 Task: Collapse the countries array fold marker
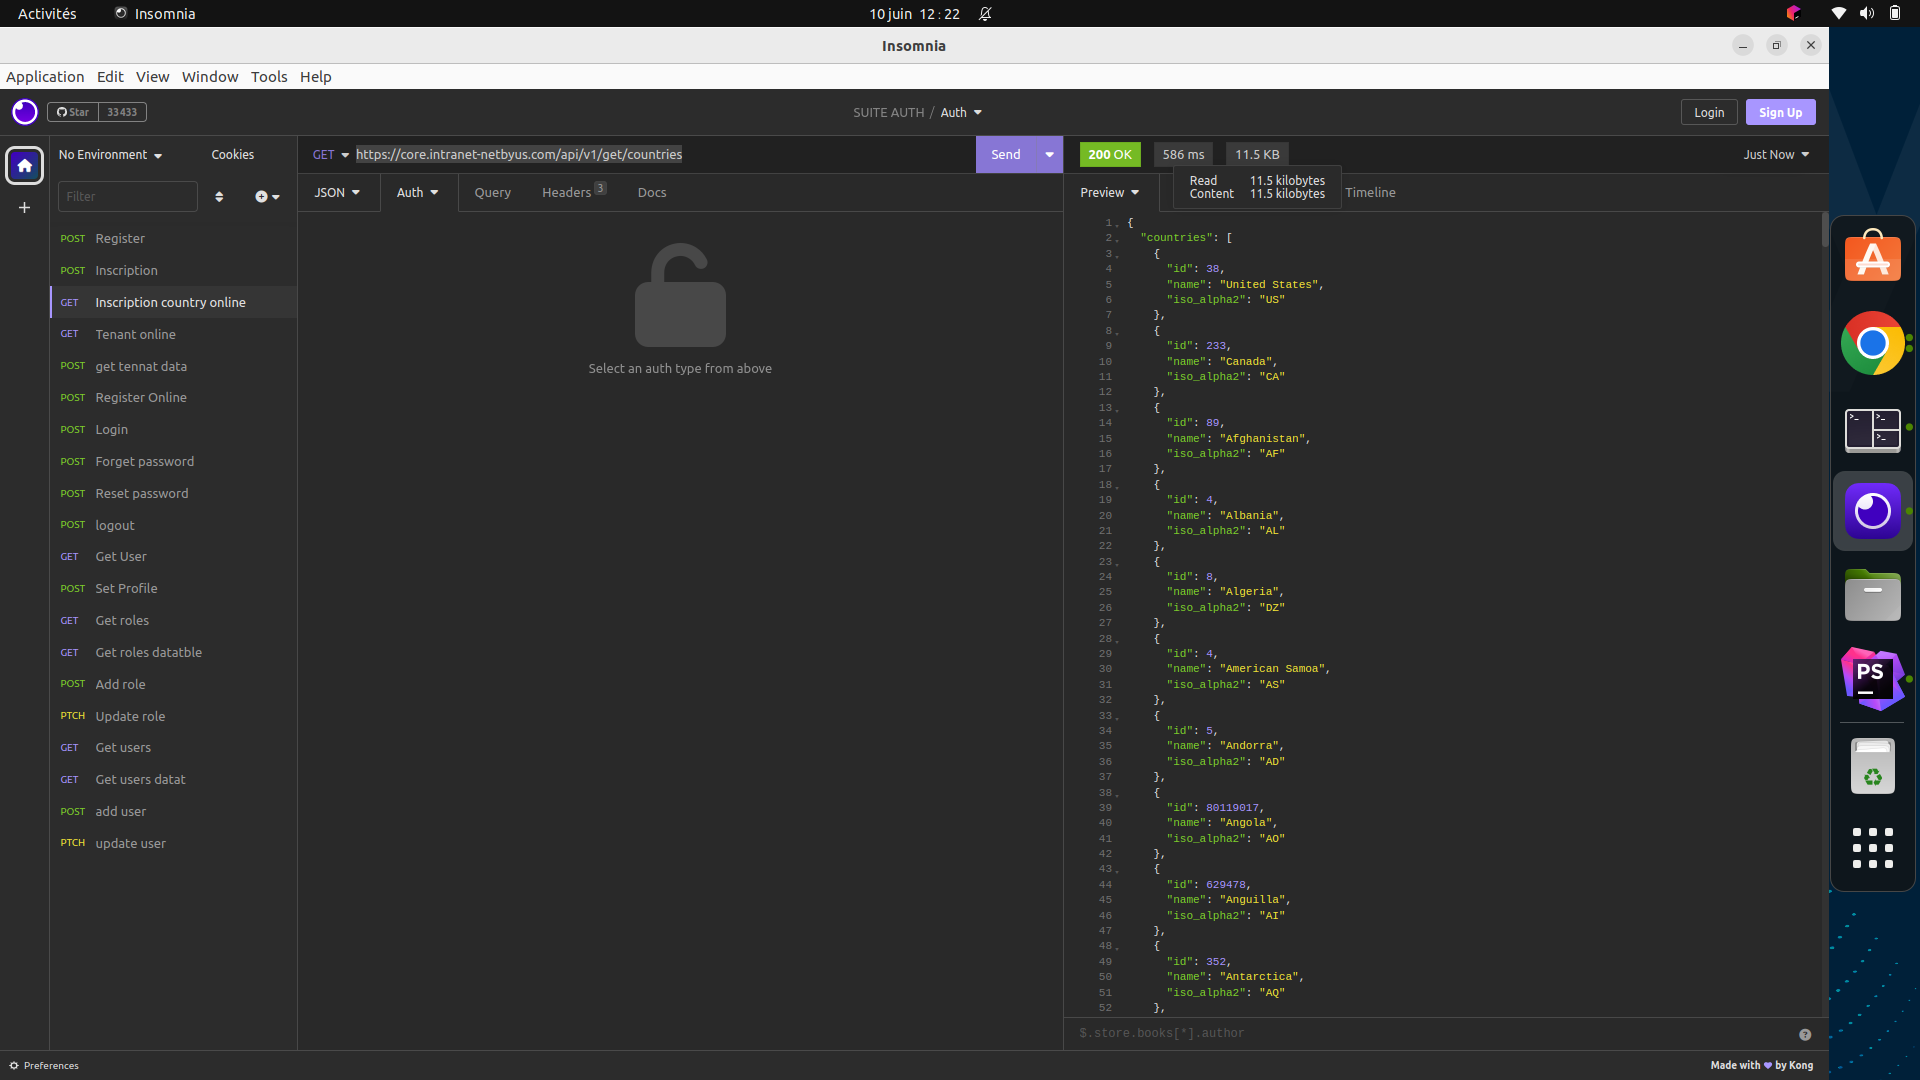click(1118, 239)
